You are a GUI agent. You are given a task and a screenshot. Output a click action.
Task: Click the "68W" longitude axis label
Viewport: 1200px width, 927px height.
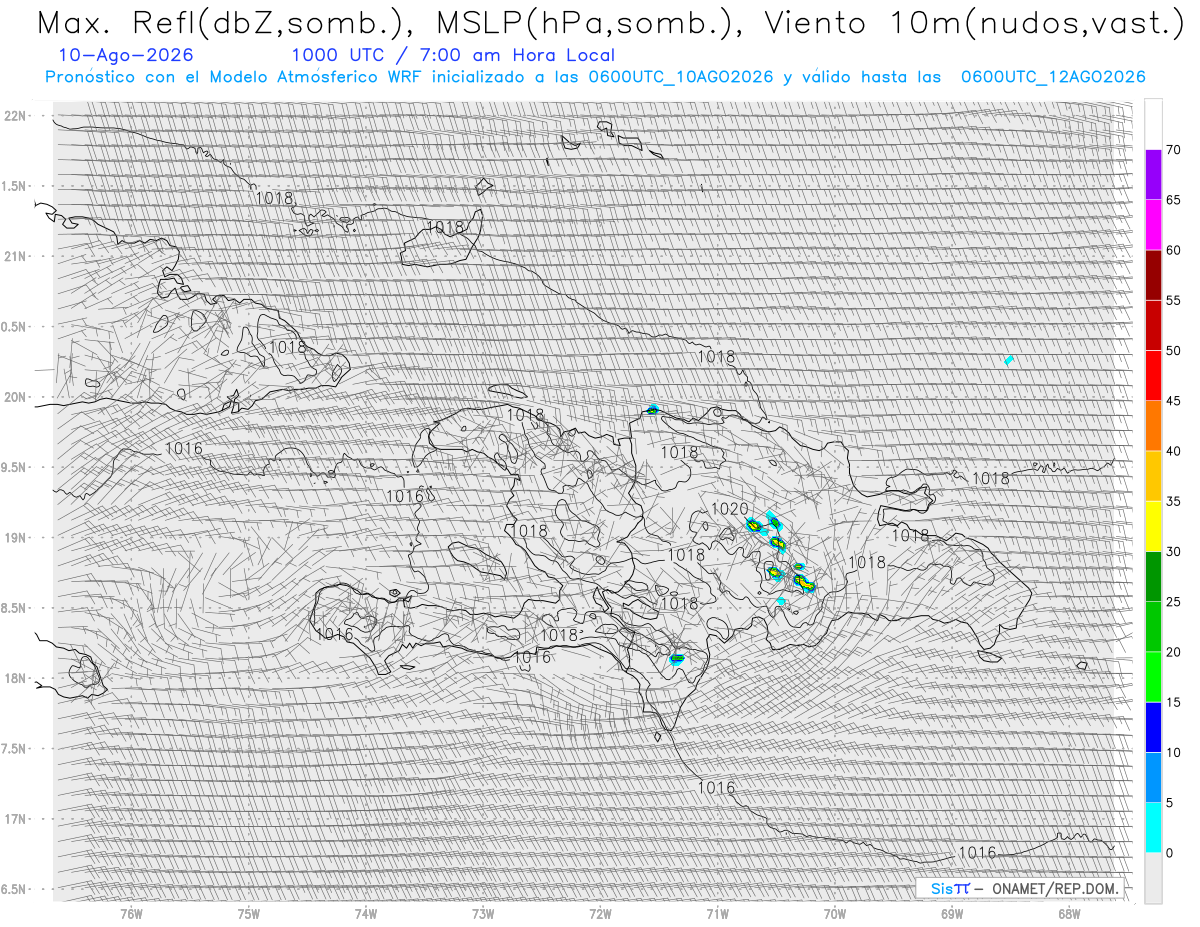[1069, 914]
